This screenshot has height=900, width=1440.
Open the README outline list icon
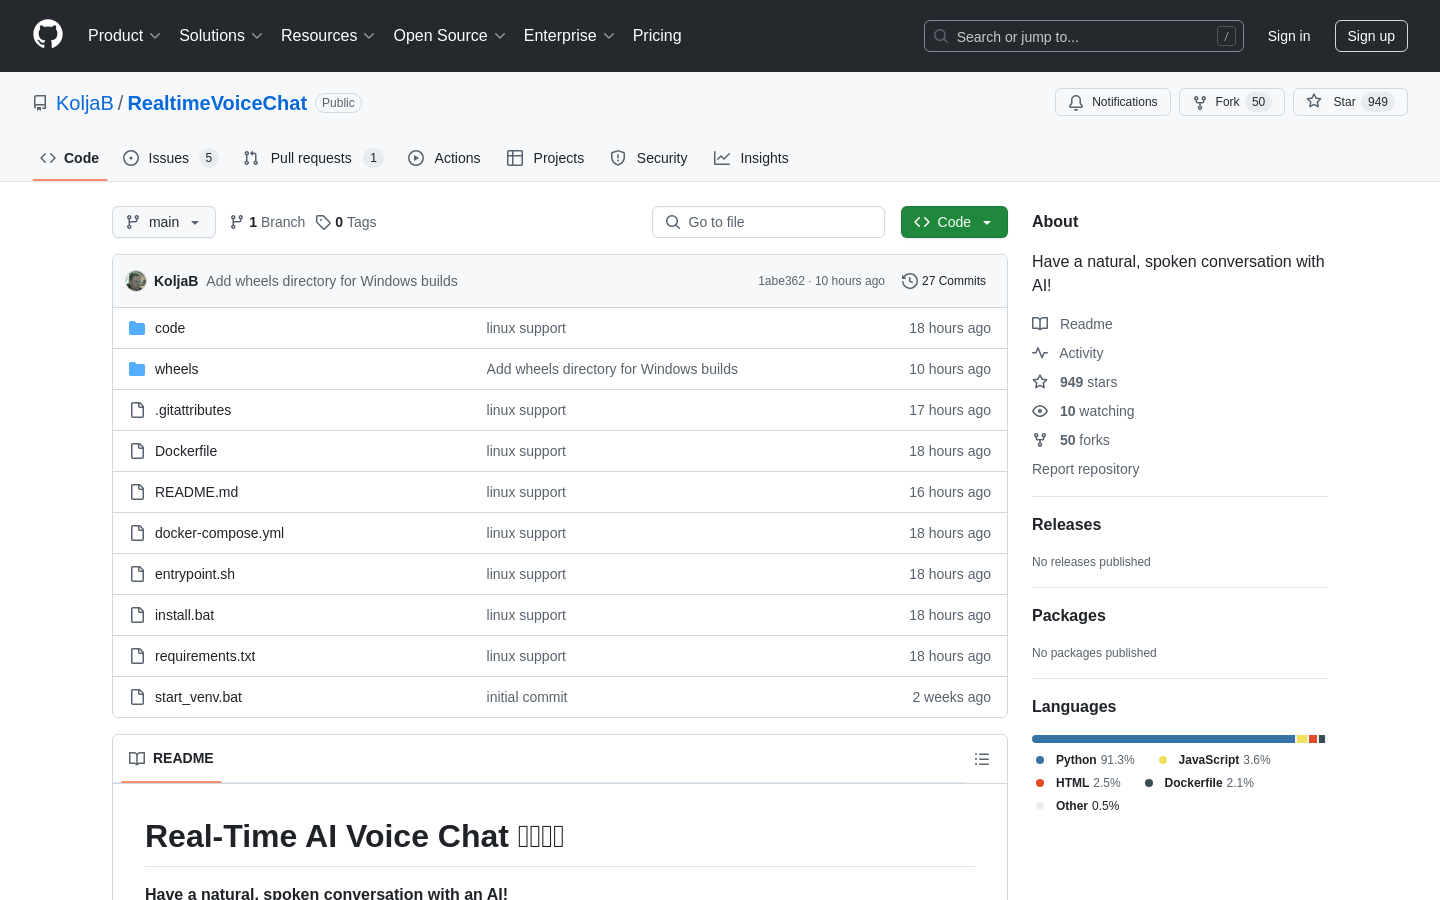pos(982,759)
